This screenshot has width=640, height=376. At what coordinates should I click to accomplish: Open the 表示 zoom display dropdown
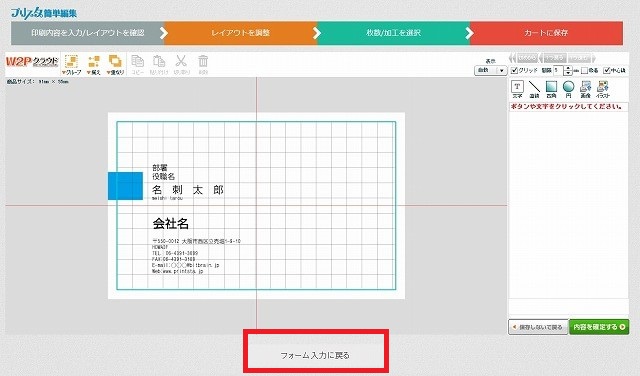490,70
